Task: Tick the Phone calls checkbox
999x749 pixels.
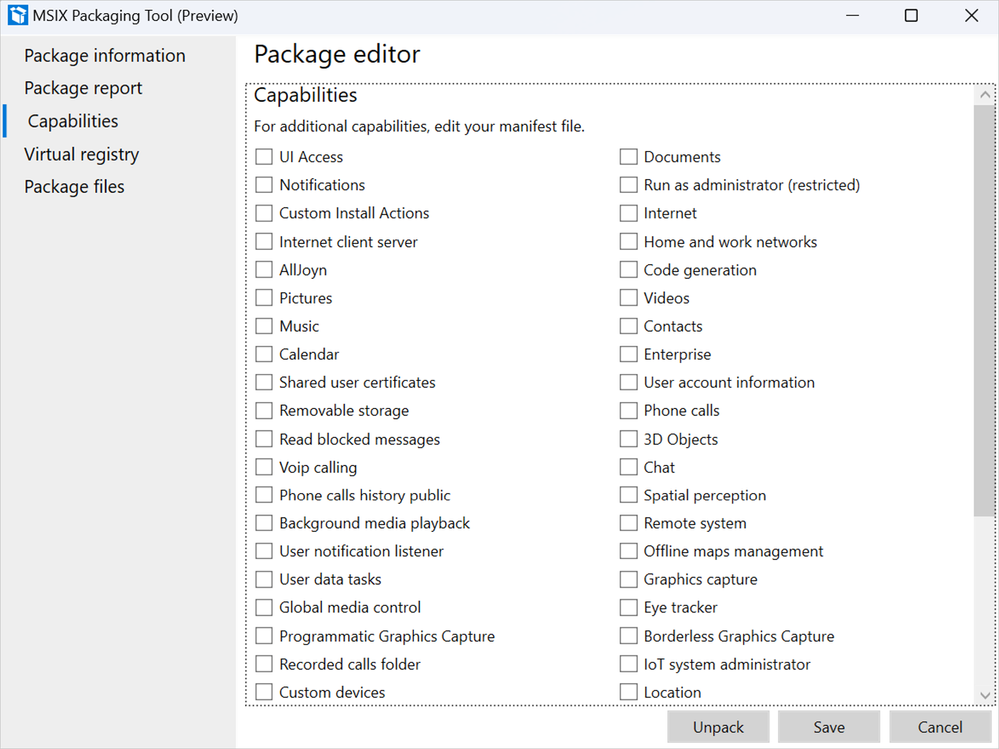Action: click(628, 410)
